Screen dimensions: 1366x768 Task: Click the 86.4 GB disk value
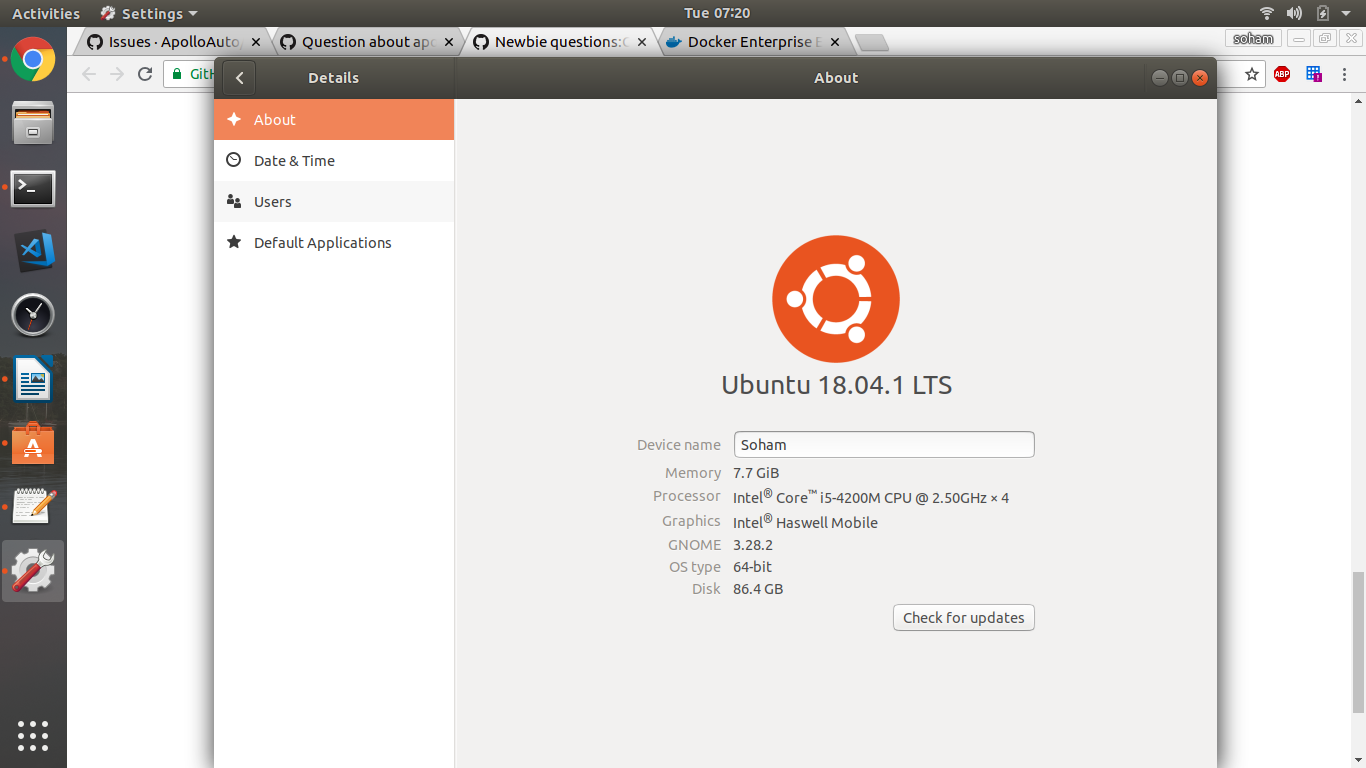point(758,589)
